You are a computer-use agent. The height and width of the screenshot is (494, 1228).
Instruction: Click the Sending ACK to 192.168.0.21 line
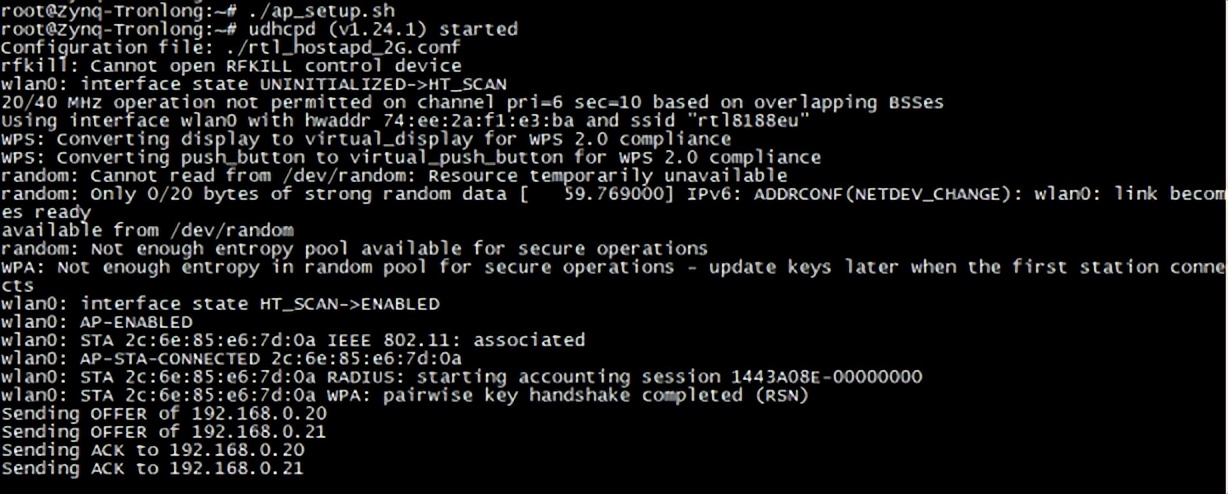pos(152,468)
